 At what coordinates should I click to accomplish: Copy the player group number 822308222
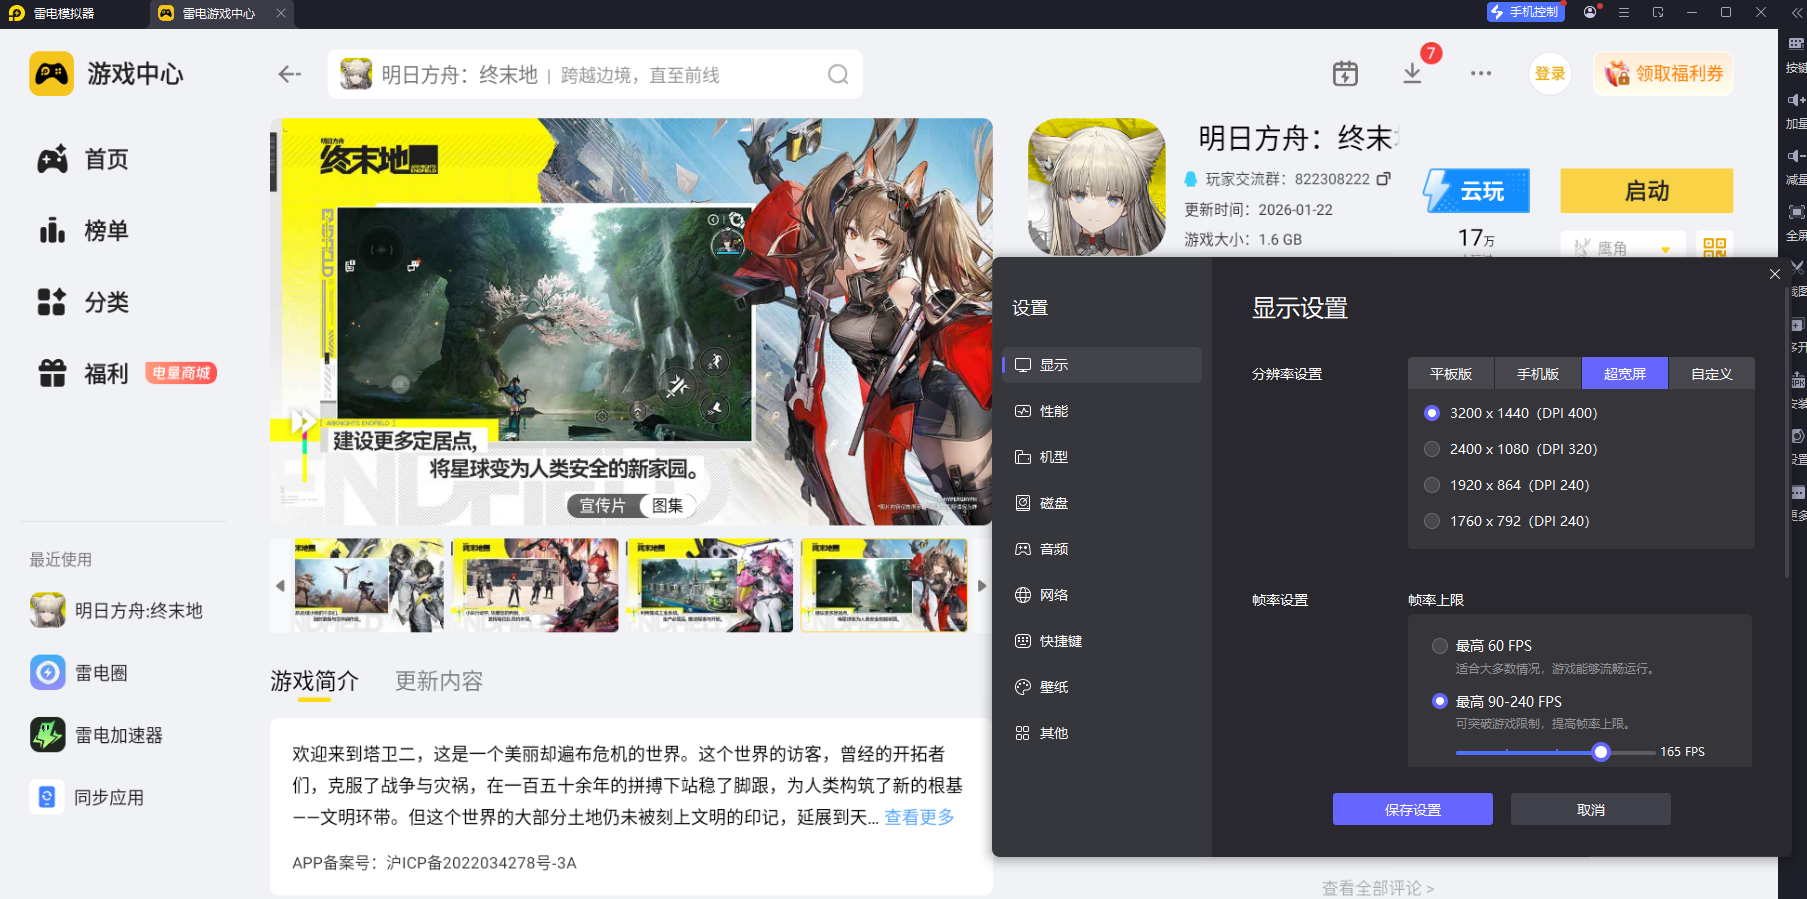[1384, 179]
